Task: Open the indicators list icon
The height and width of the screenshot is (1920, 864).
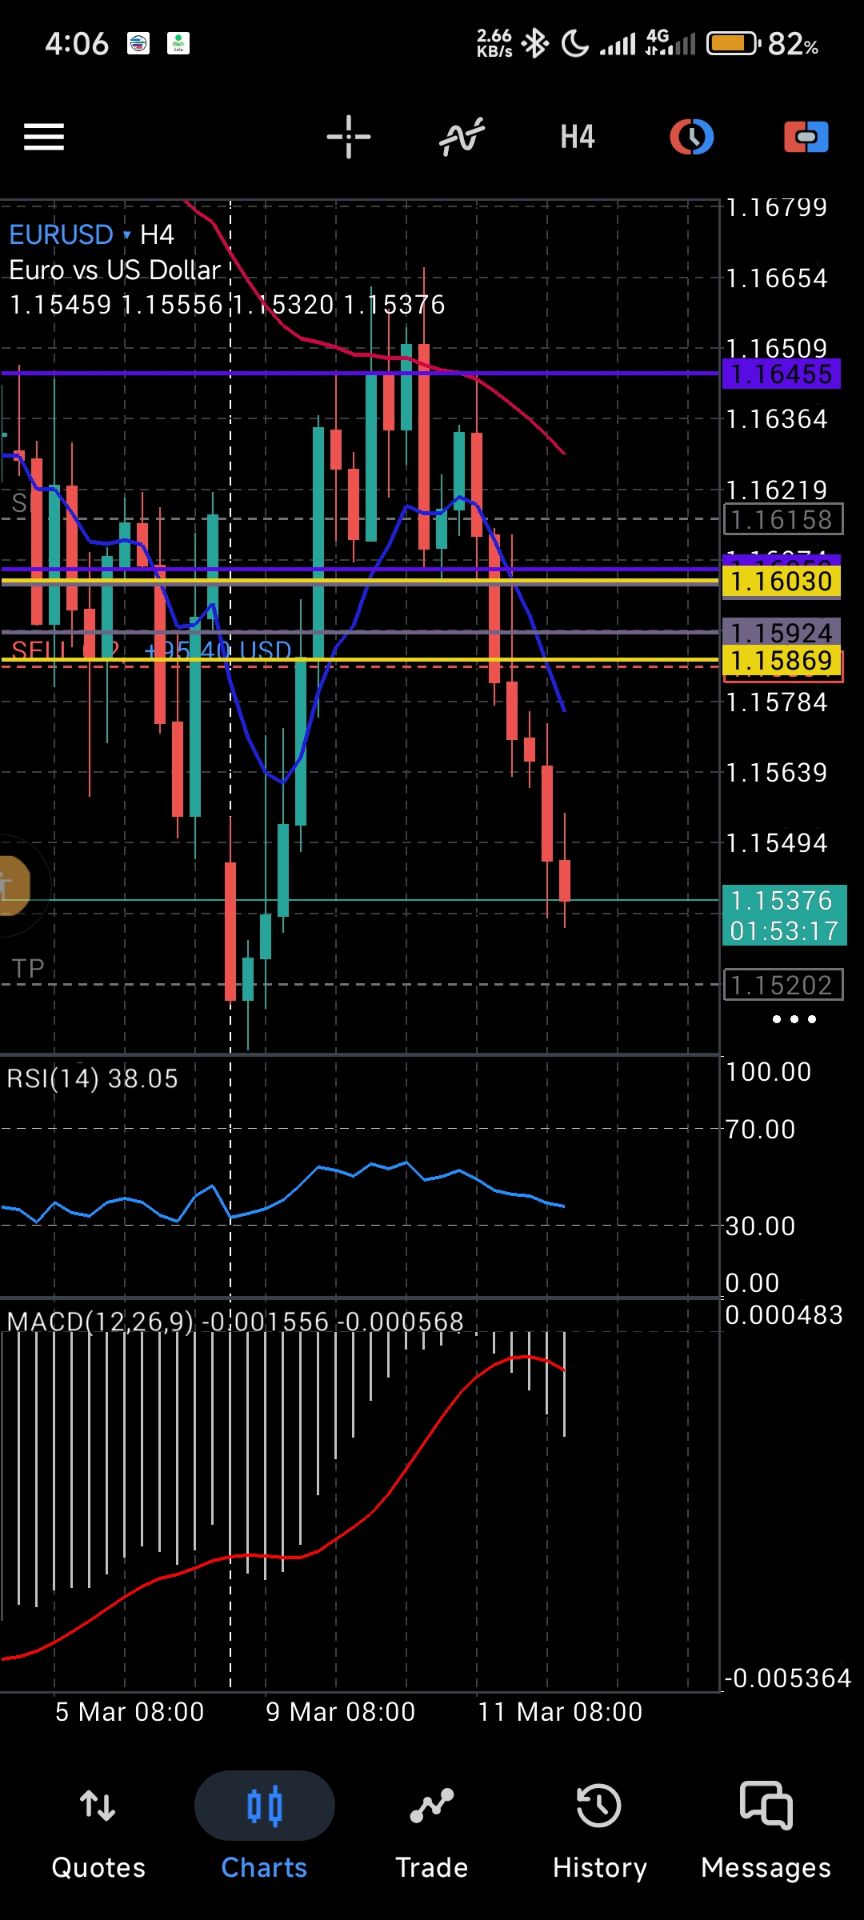Action: click(462, 137)
